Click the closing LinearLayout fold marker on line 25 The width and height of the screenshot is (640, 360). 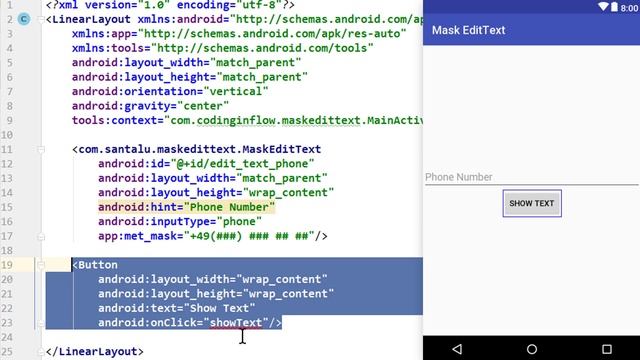coord(41,351)
